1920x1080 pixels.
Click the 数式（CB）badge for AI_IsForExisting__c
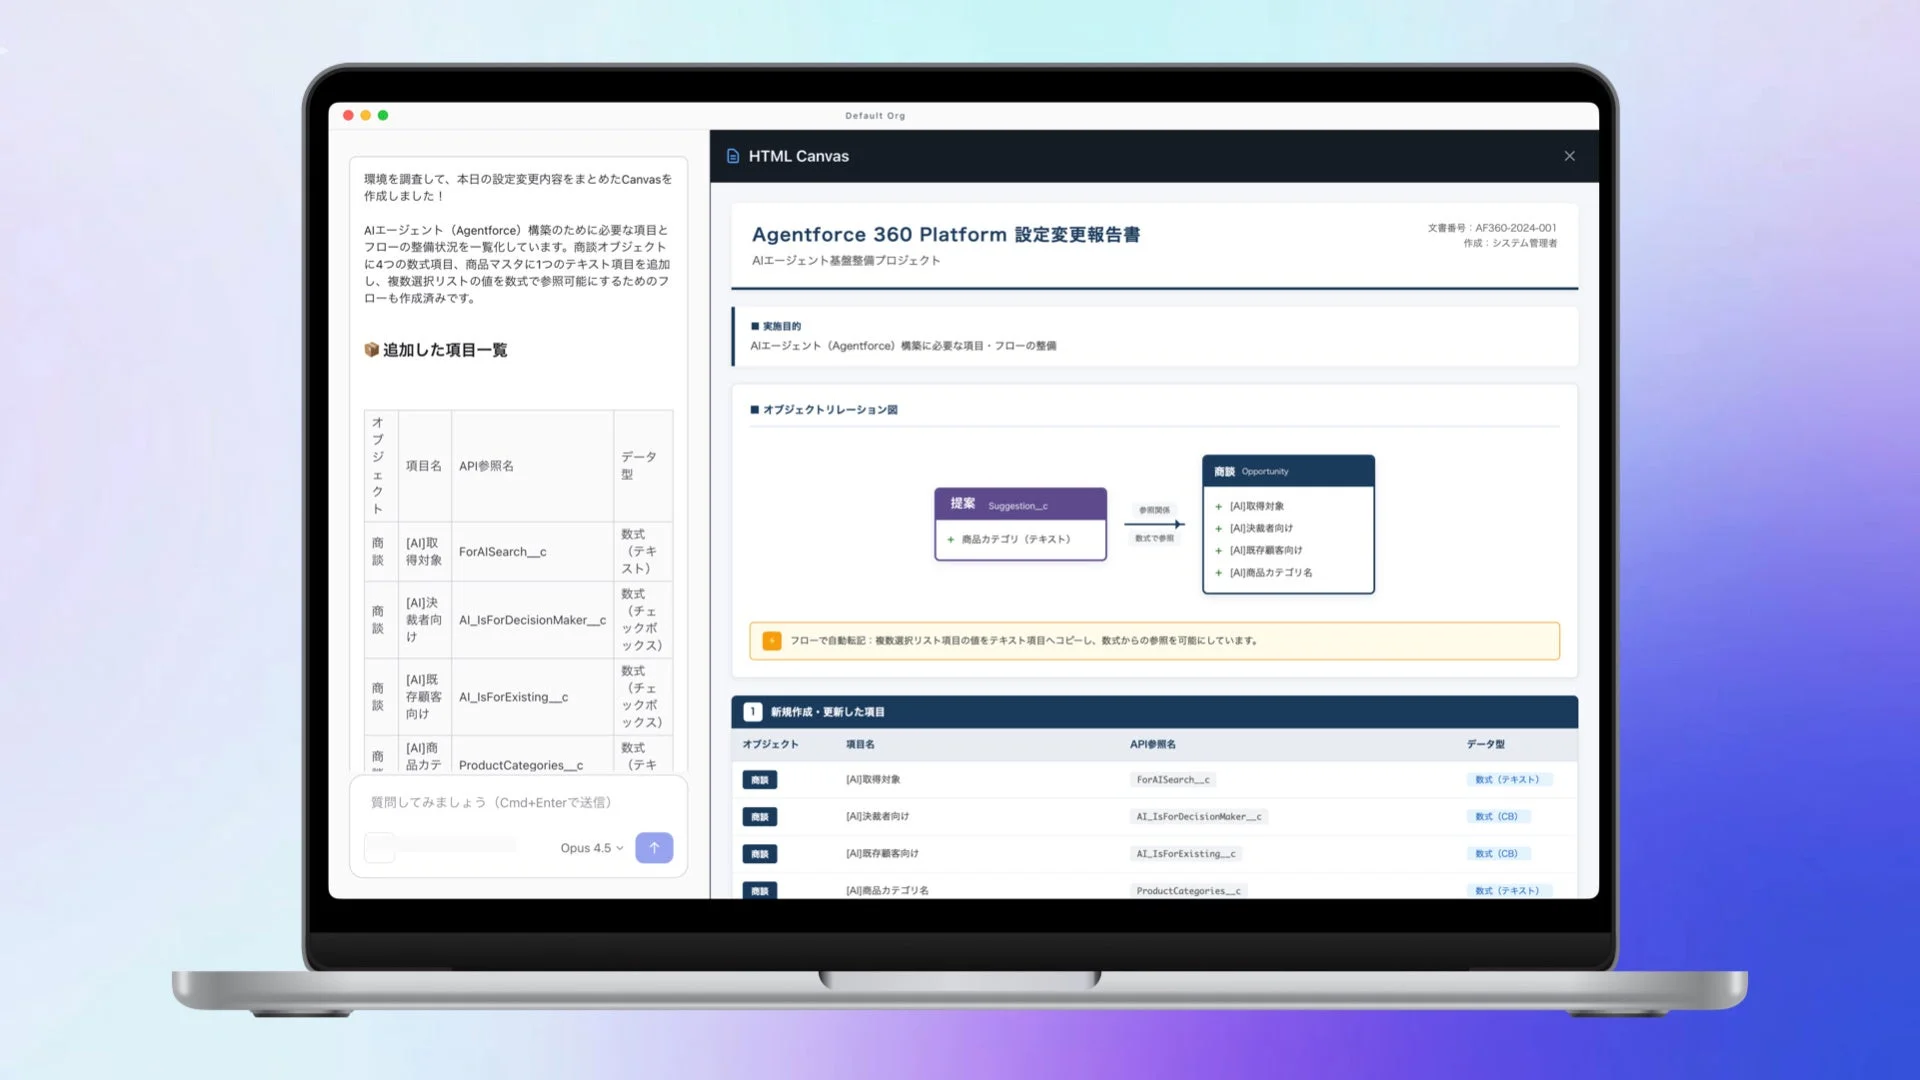pos(1497,853)
